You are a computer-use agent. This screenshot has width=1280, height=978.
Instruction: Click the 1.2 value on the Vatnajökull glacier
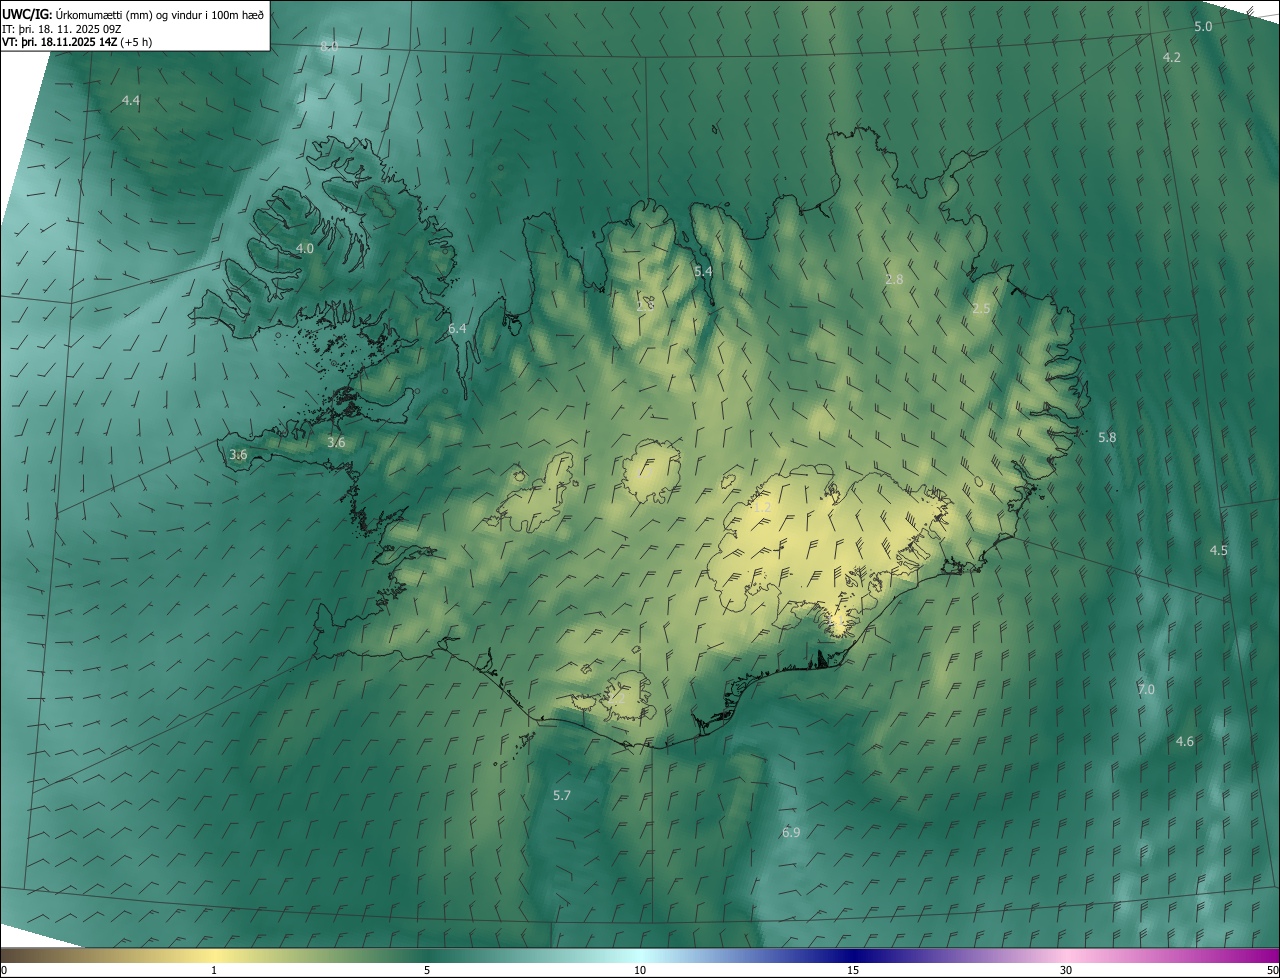pos(762,508)
